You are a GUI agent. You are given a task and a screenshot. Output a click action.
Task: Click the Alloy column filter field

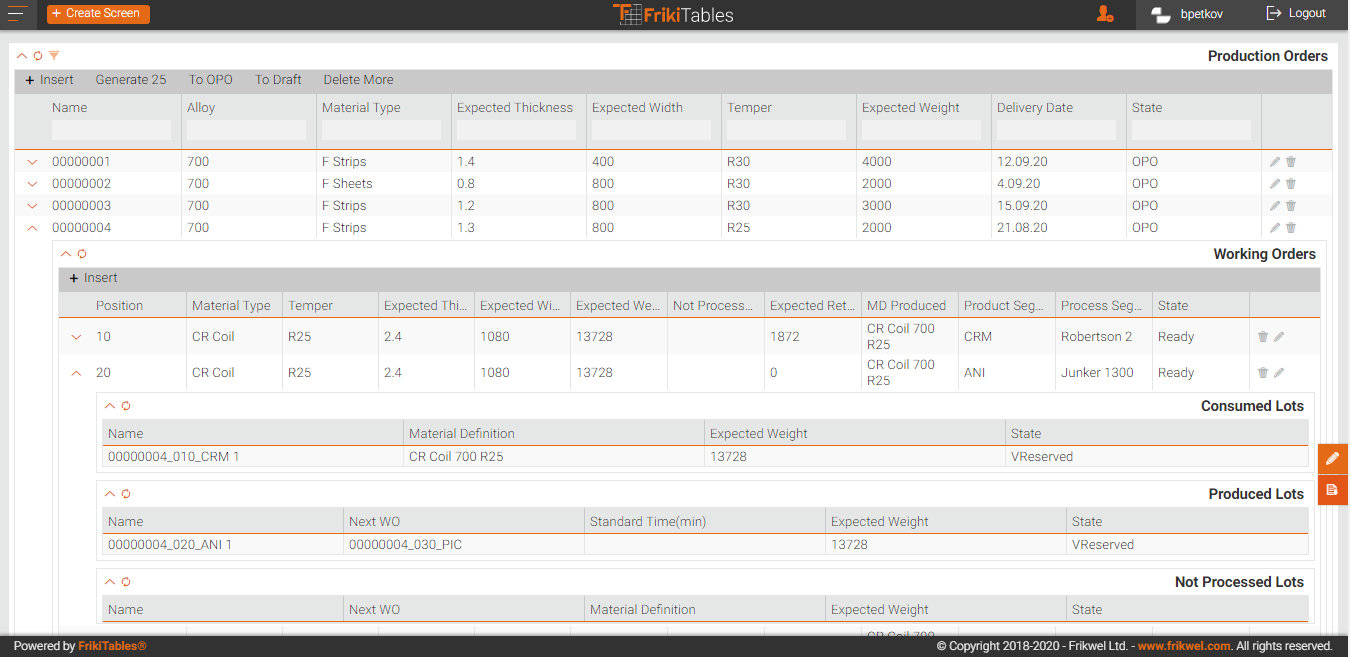click(x=246, y=130)
